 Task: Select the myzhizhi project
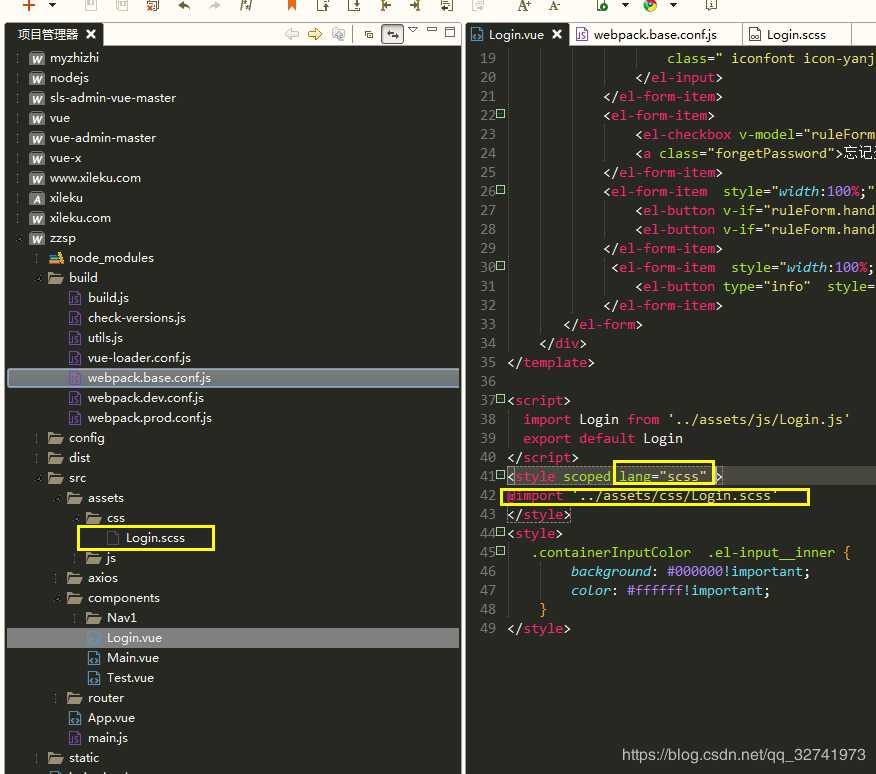74,58
